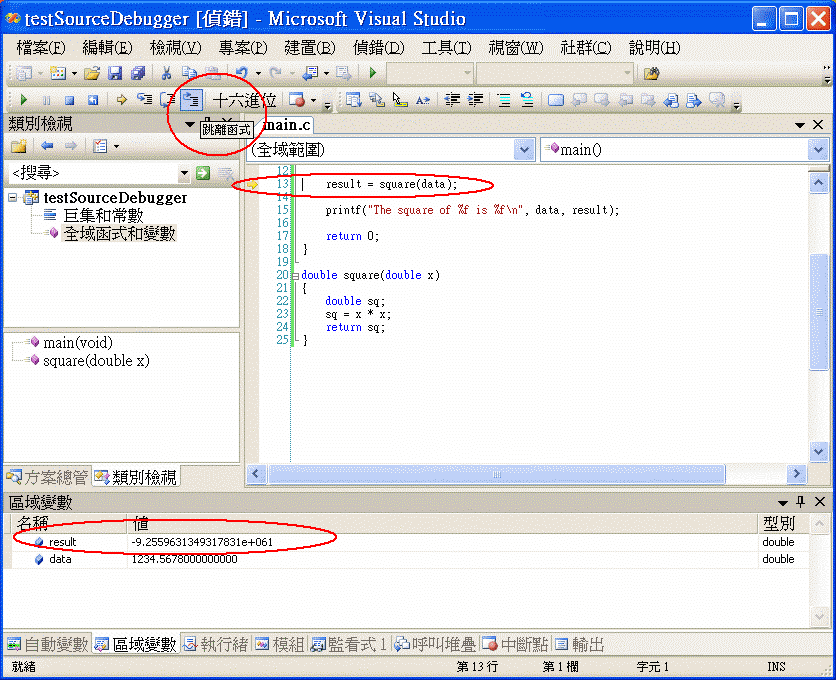Click the Show Next Statement yellow arrow

click(x=122, y=100)
